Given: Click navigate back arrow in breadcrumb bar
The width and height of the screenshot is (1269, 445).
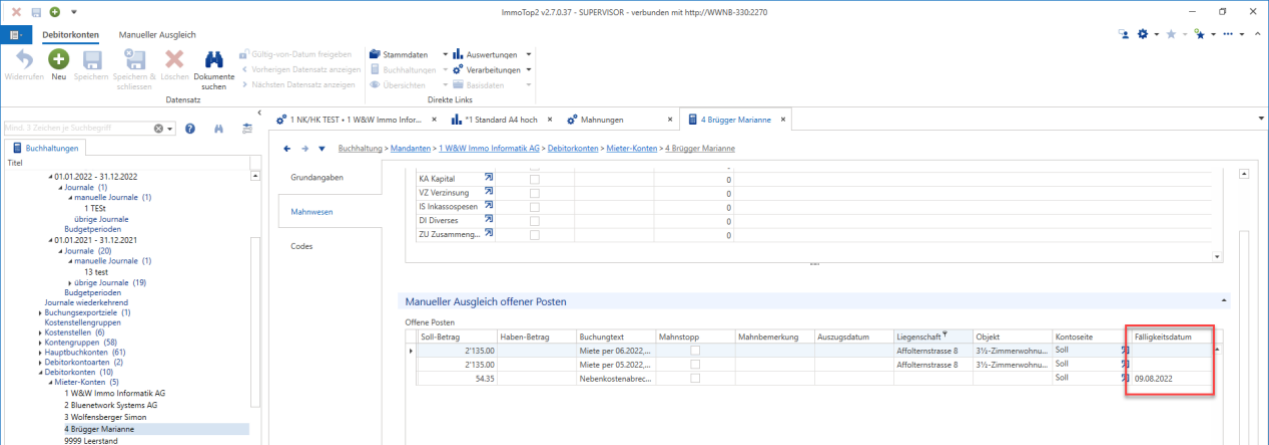Looking at the screenshot, I should click(x=288, y=148).
